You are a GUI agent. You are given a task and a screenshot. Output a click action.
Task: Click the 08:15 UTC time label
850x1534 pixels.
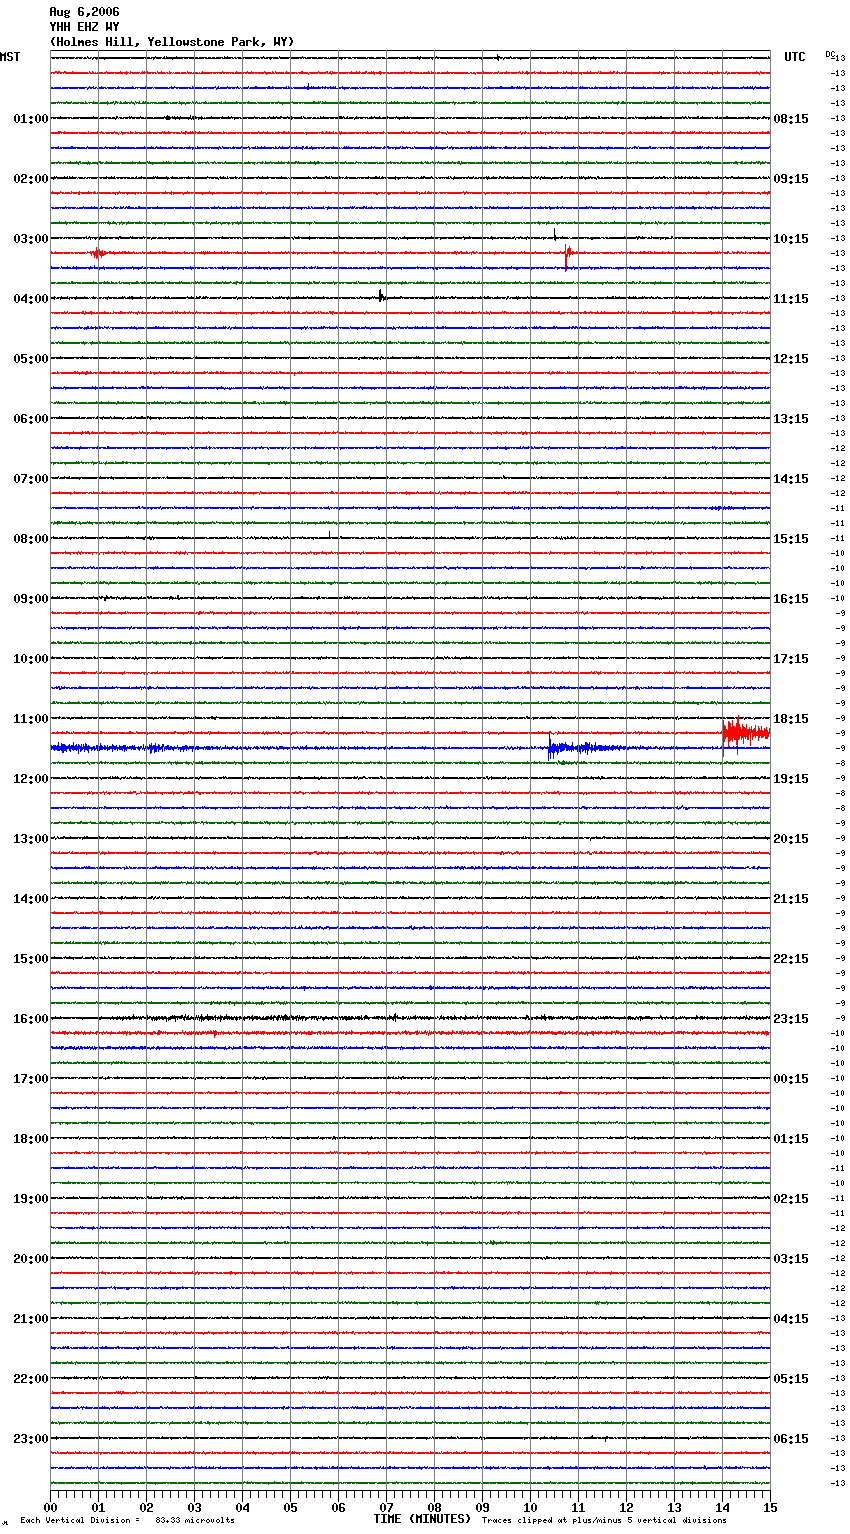pos(791,119)
